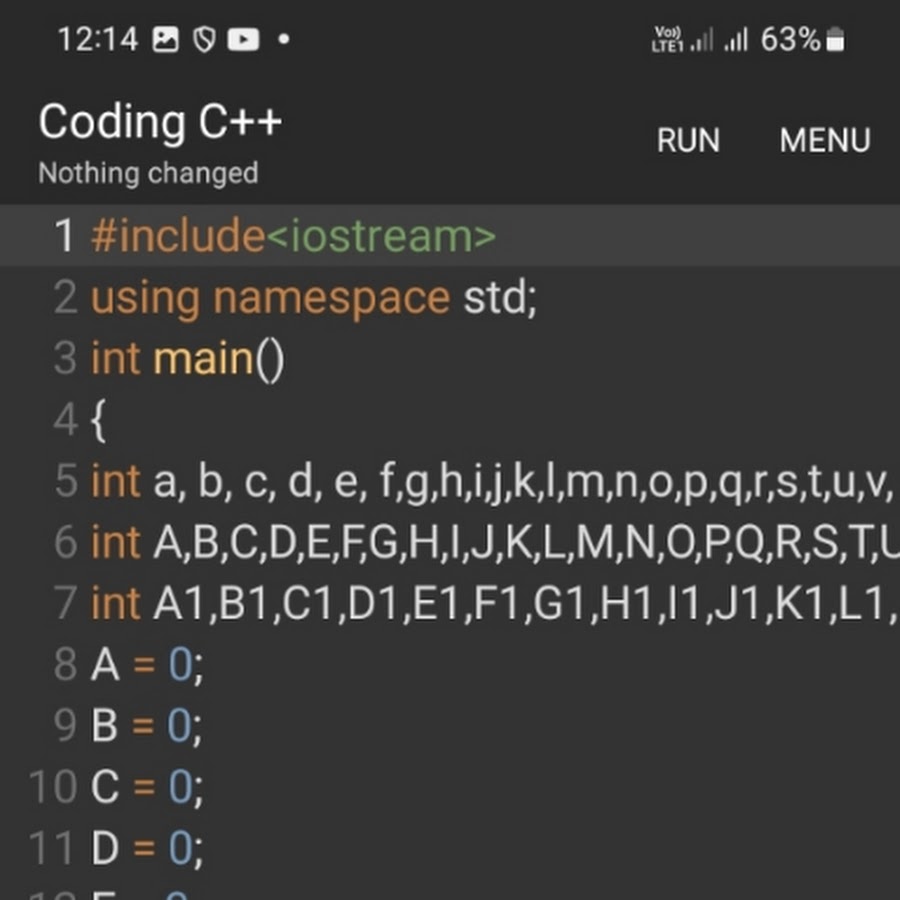Tap the YouTube notification icon
This screenshot has width=900, height=900.
(x=243, y=40)
